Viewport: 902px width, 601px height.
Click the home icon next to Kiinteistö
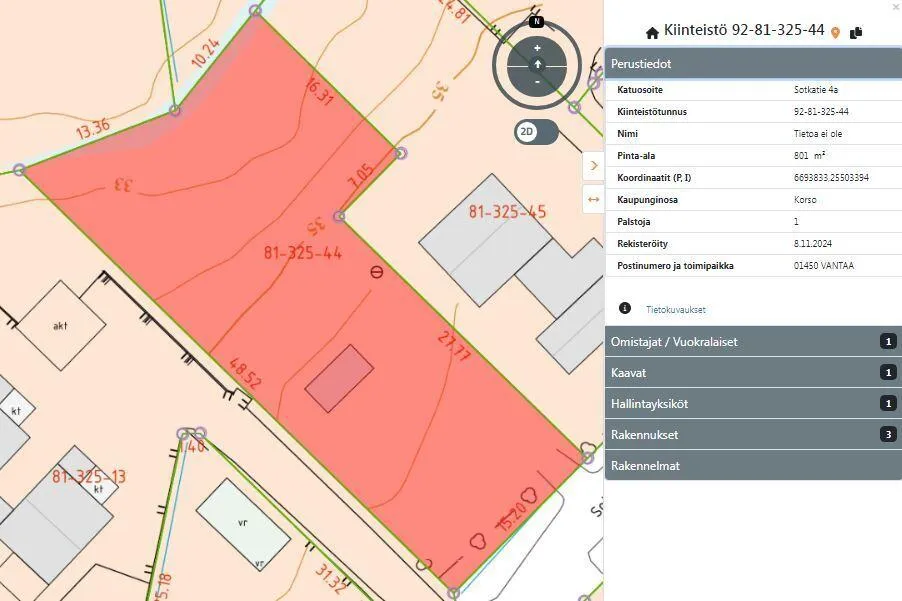[x=652, y=33]
